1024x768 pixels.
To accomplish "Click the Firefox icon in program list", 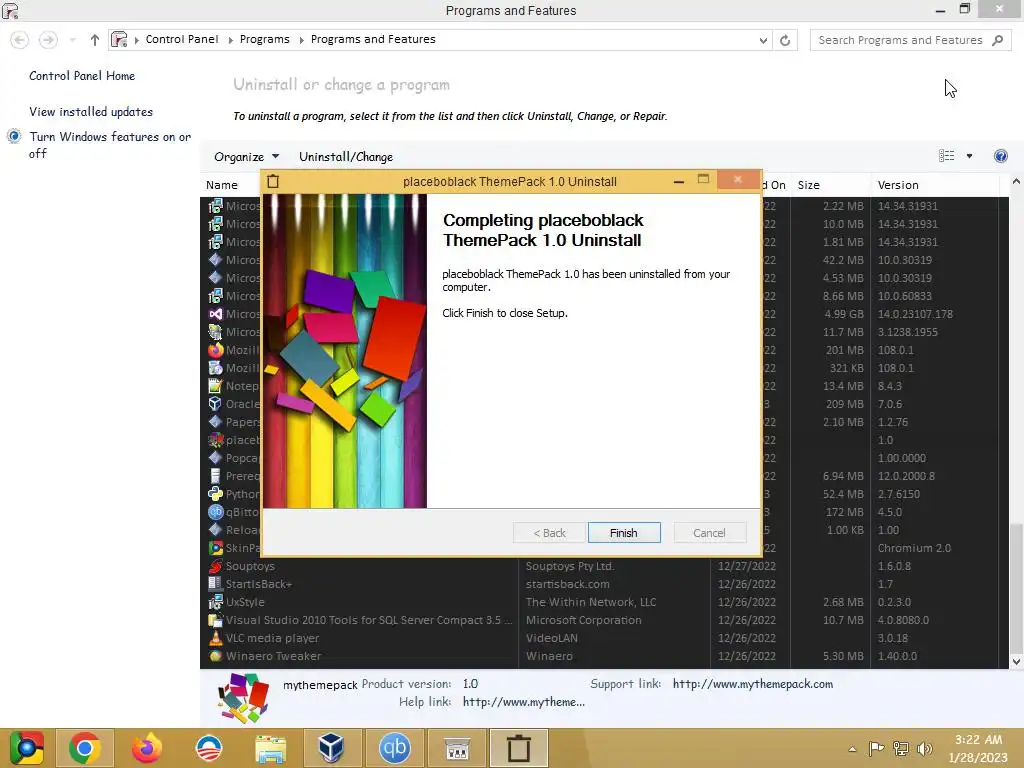I will click(216, 350).
